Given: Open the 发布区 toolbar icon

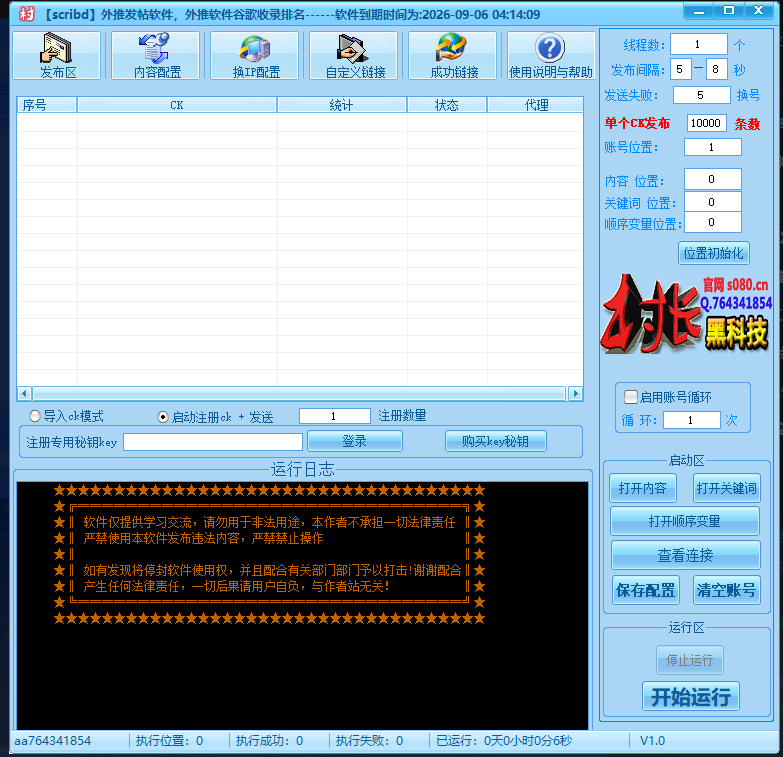Looking at the screenshot, I should tap(57, 55).
